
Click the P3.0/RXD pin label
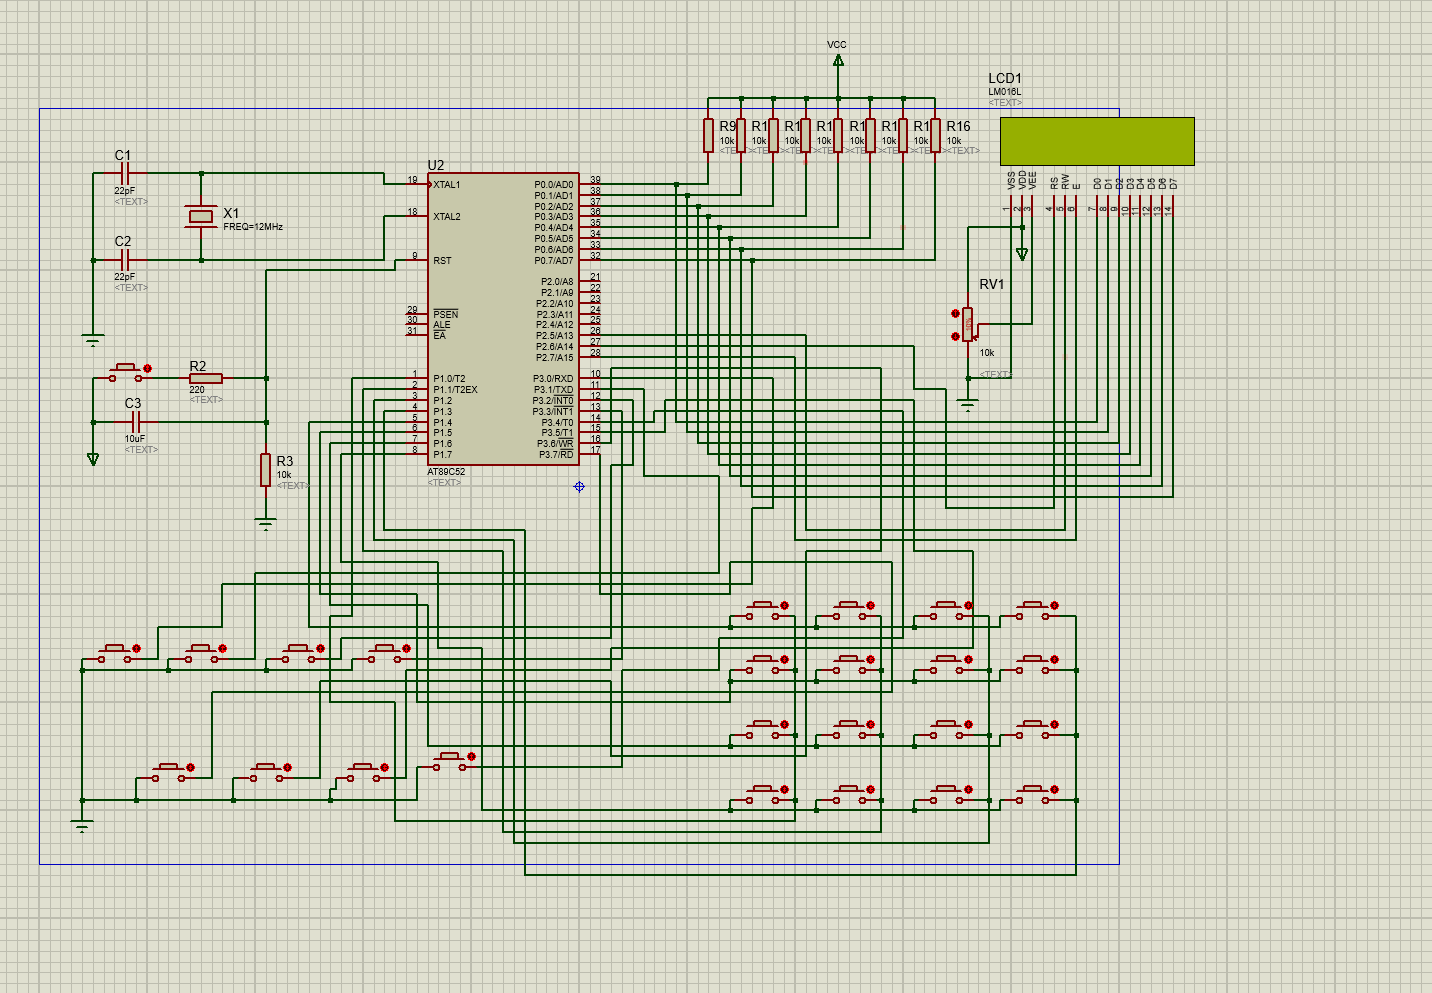tap(553, 379)
